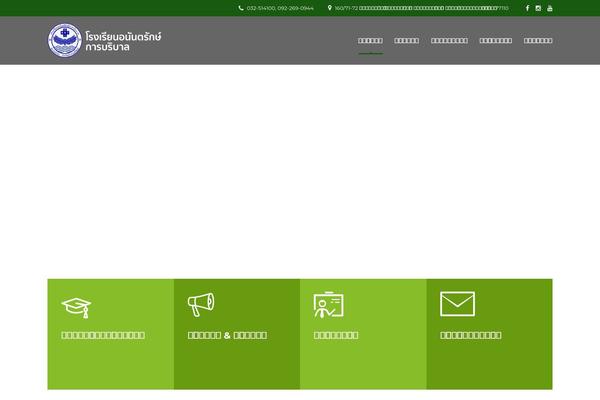Open the YouTube icon link

tap(549, 8)
